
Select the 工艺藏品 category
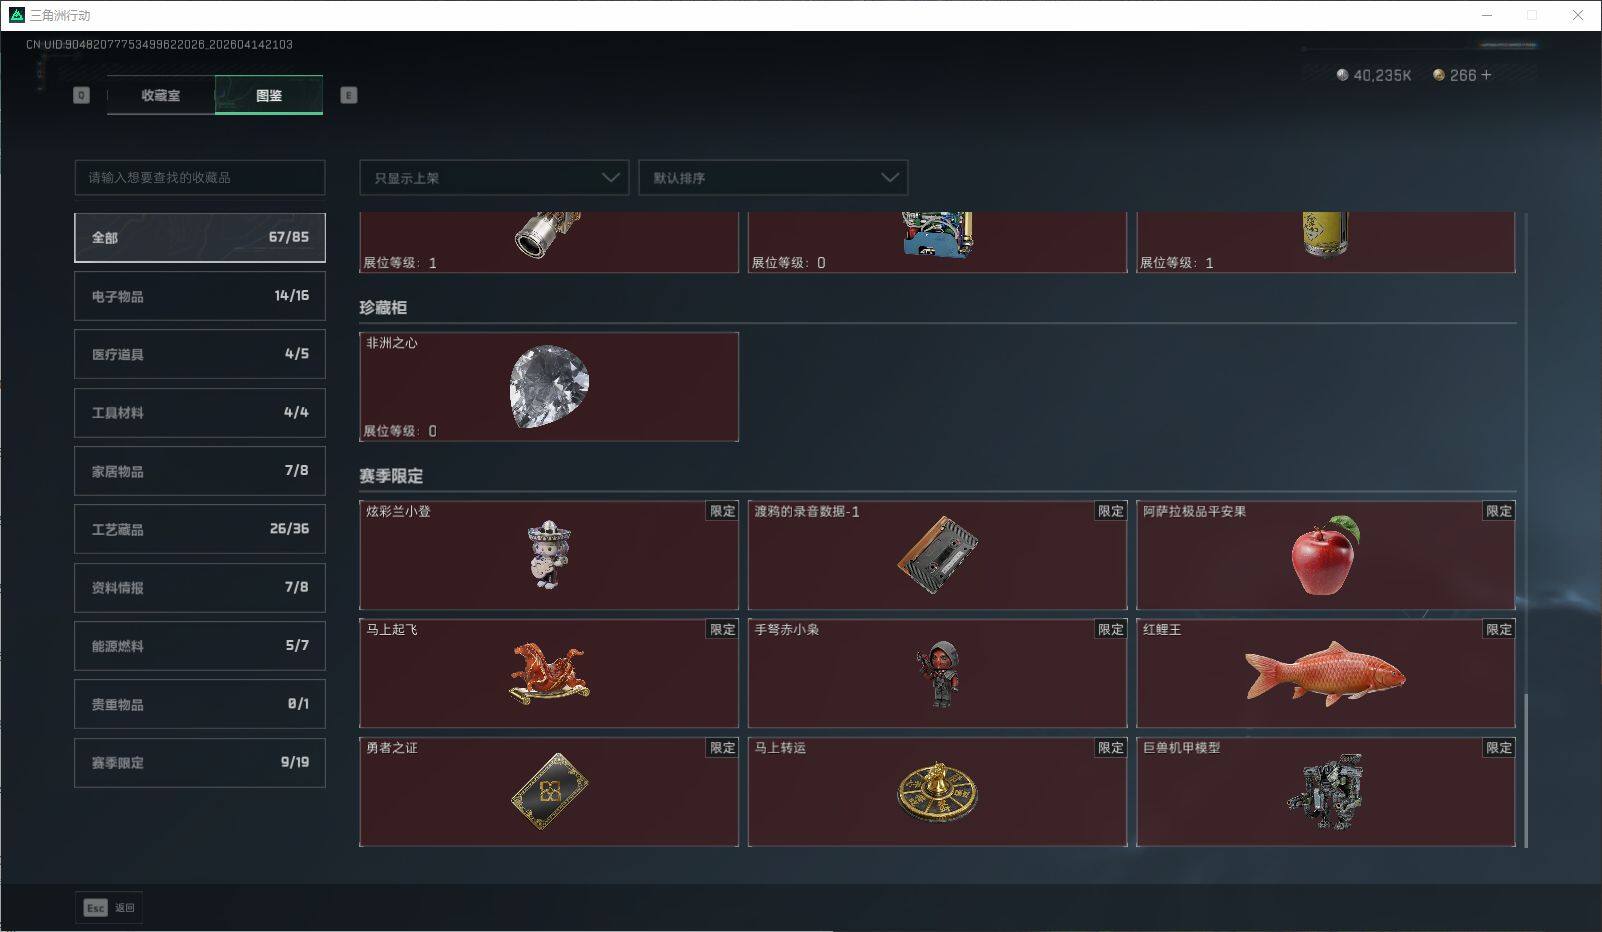tap(200, 529)
